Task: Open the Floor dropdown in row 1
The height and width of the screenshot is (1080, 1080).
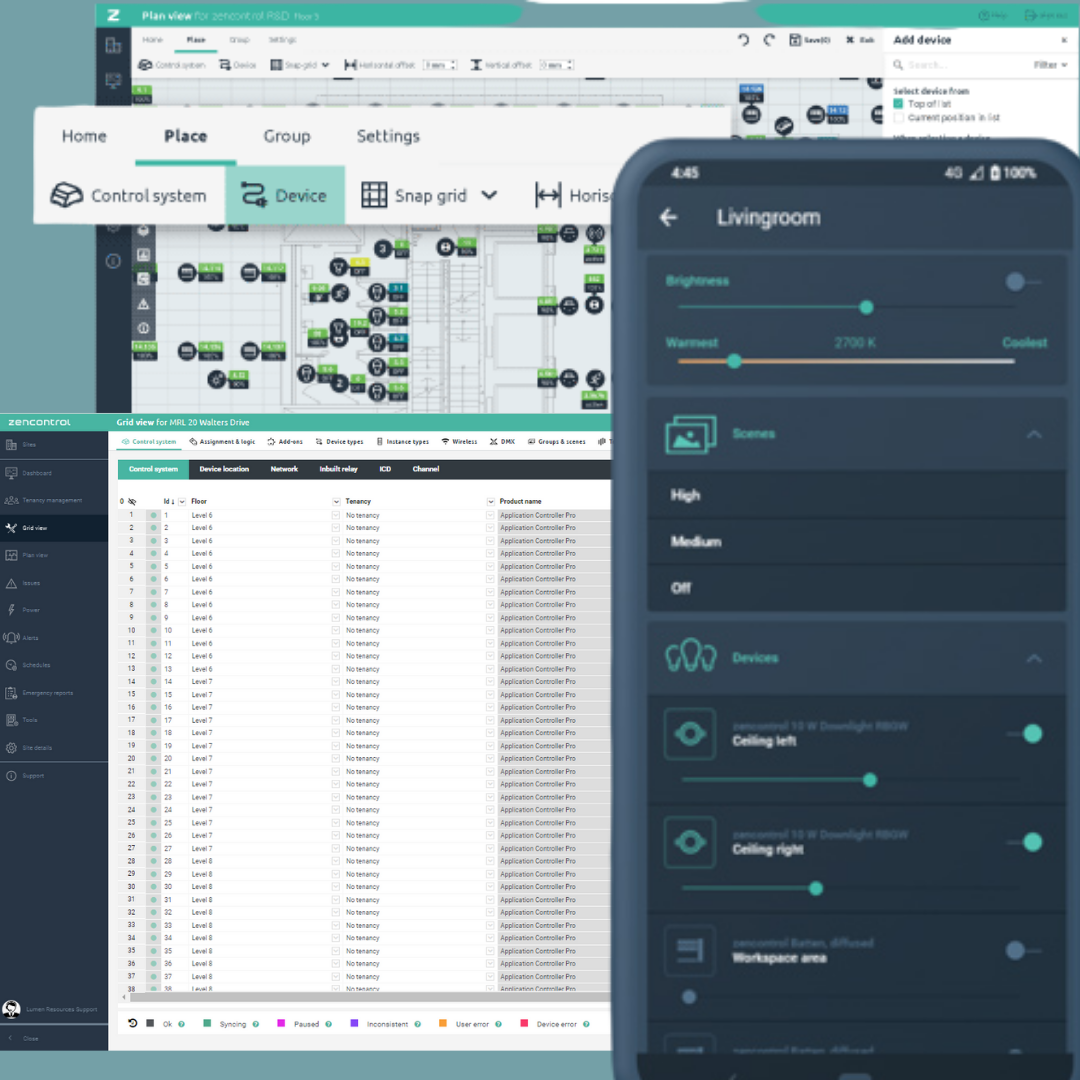Action: click(x=336, y=515)
